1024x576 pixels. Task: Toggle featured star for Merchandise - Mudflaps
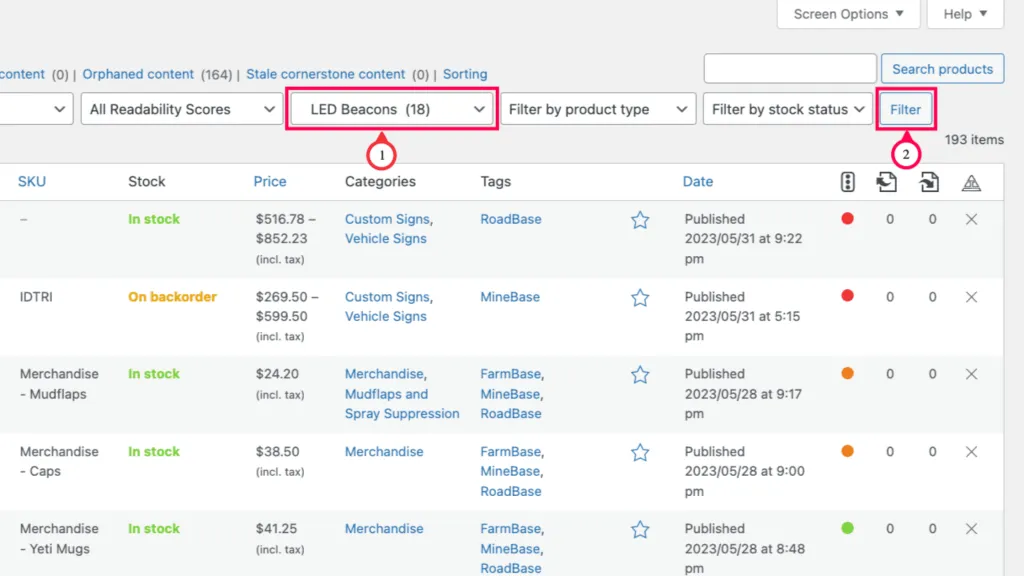(x=640, y=375)
